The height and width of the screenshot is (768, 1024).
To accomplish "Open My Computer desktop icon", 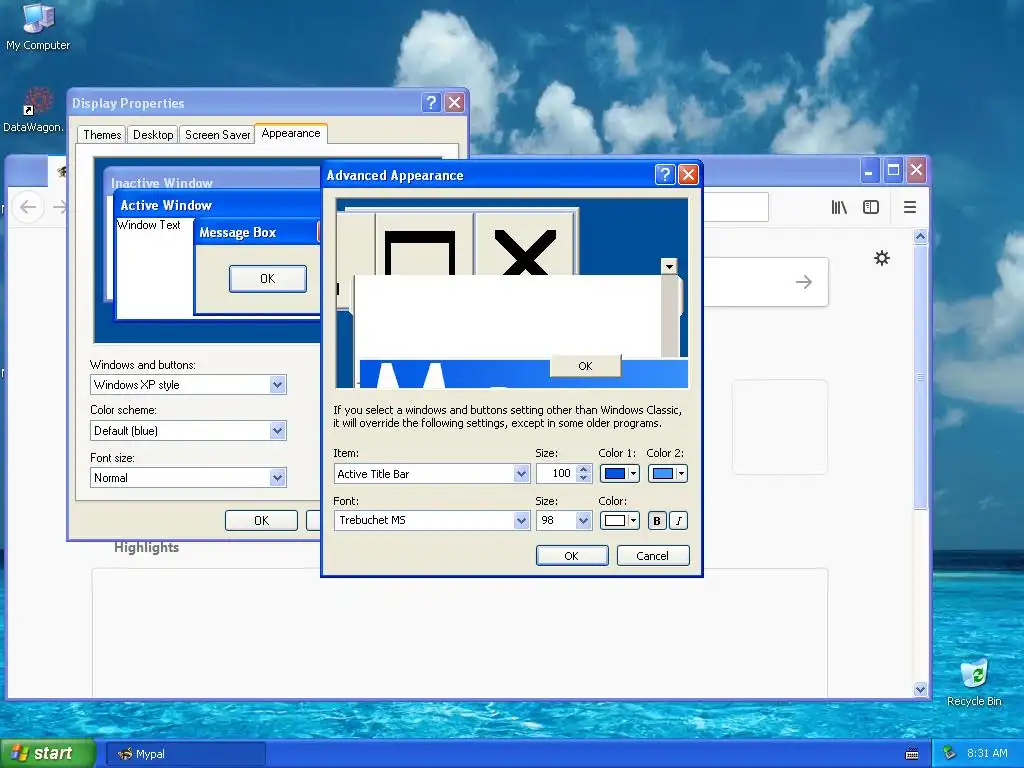I will [38, 26].
